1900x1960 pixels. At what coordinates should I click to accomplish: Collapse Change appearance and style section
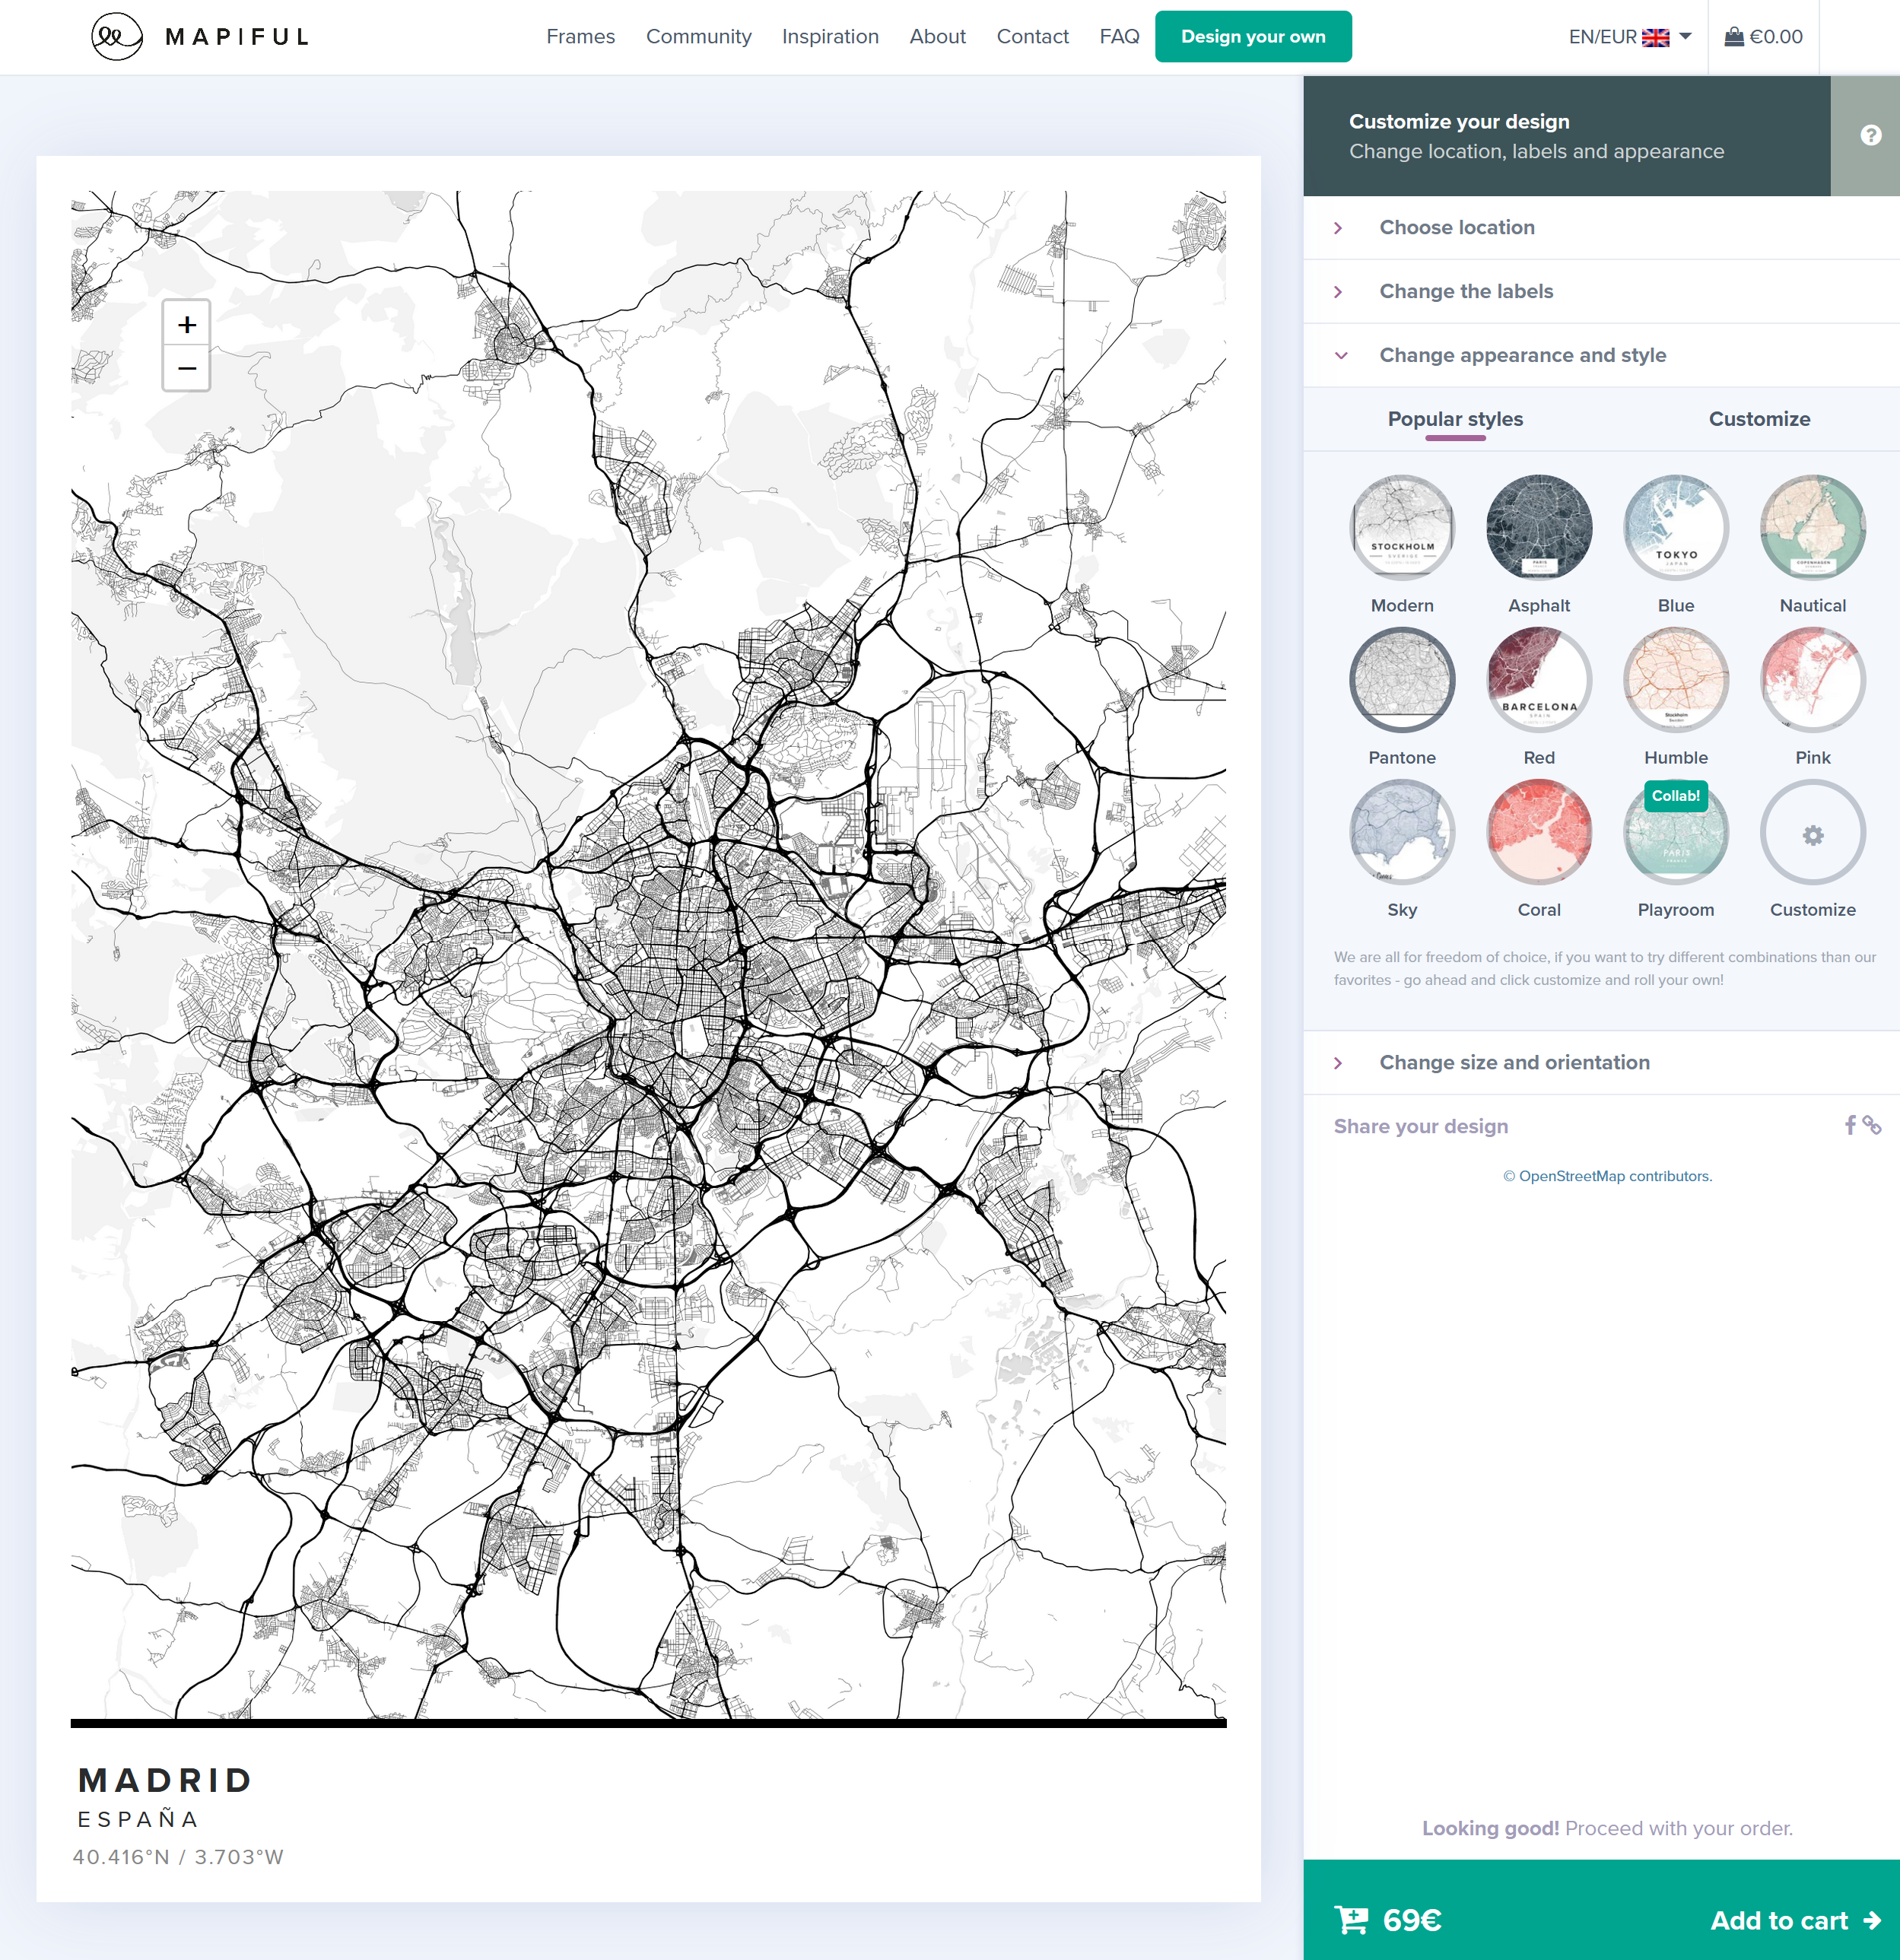pyautogui.click(x=1521, y=355)
